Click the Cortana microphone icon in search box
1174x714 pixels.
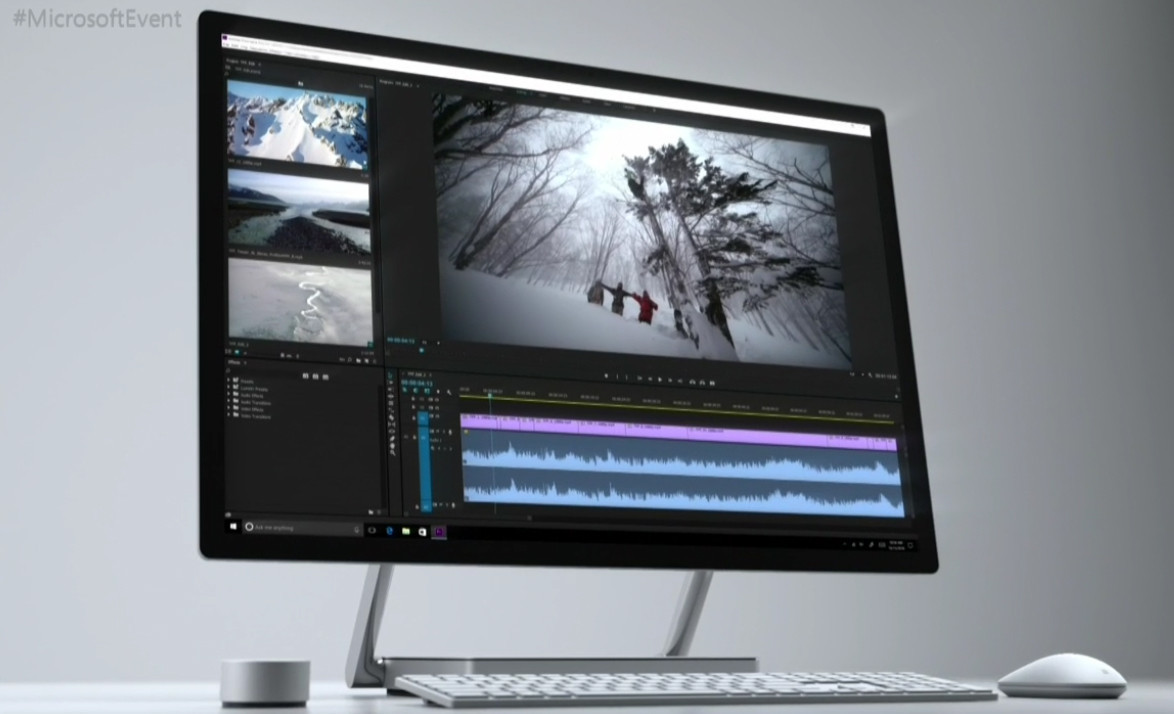(356, 529)
